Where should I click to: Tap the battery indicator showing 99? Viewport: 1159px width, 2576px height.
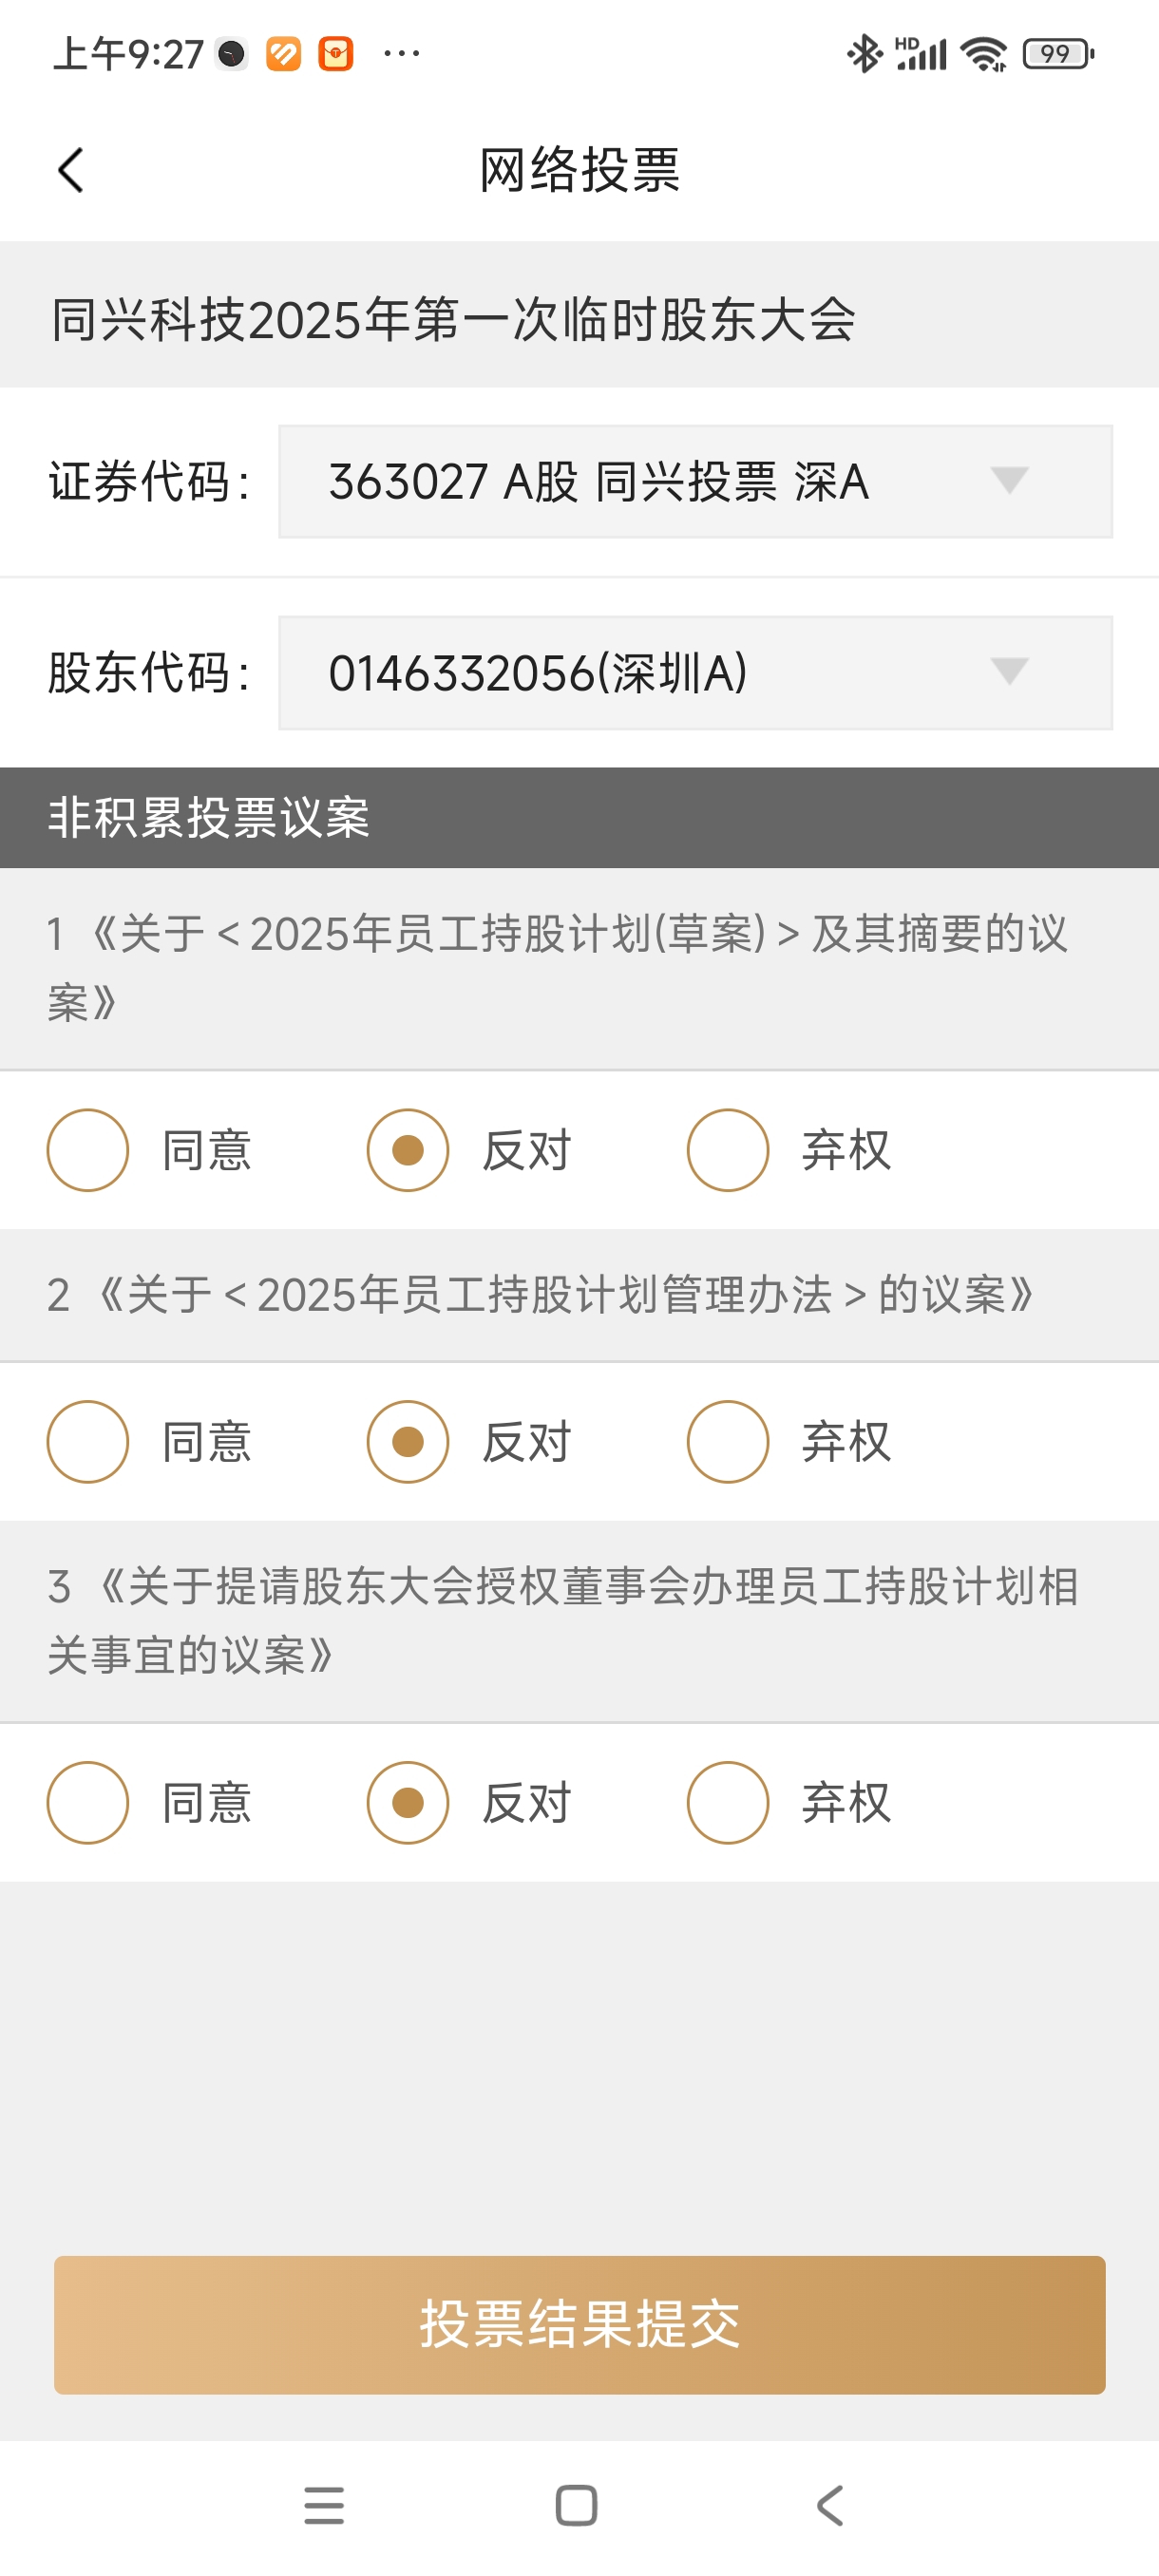[1058, 54]
